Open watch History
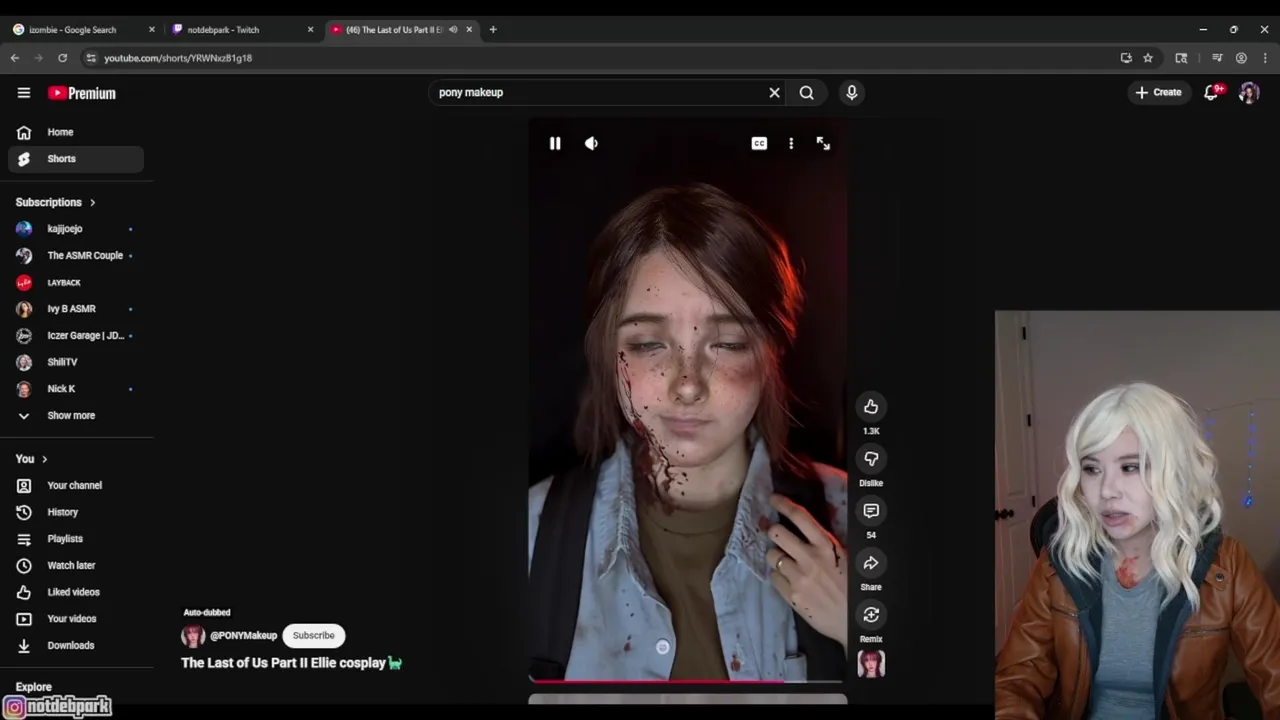This screenshot has height=720, width=1280. [76, 512]
